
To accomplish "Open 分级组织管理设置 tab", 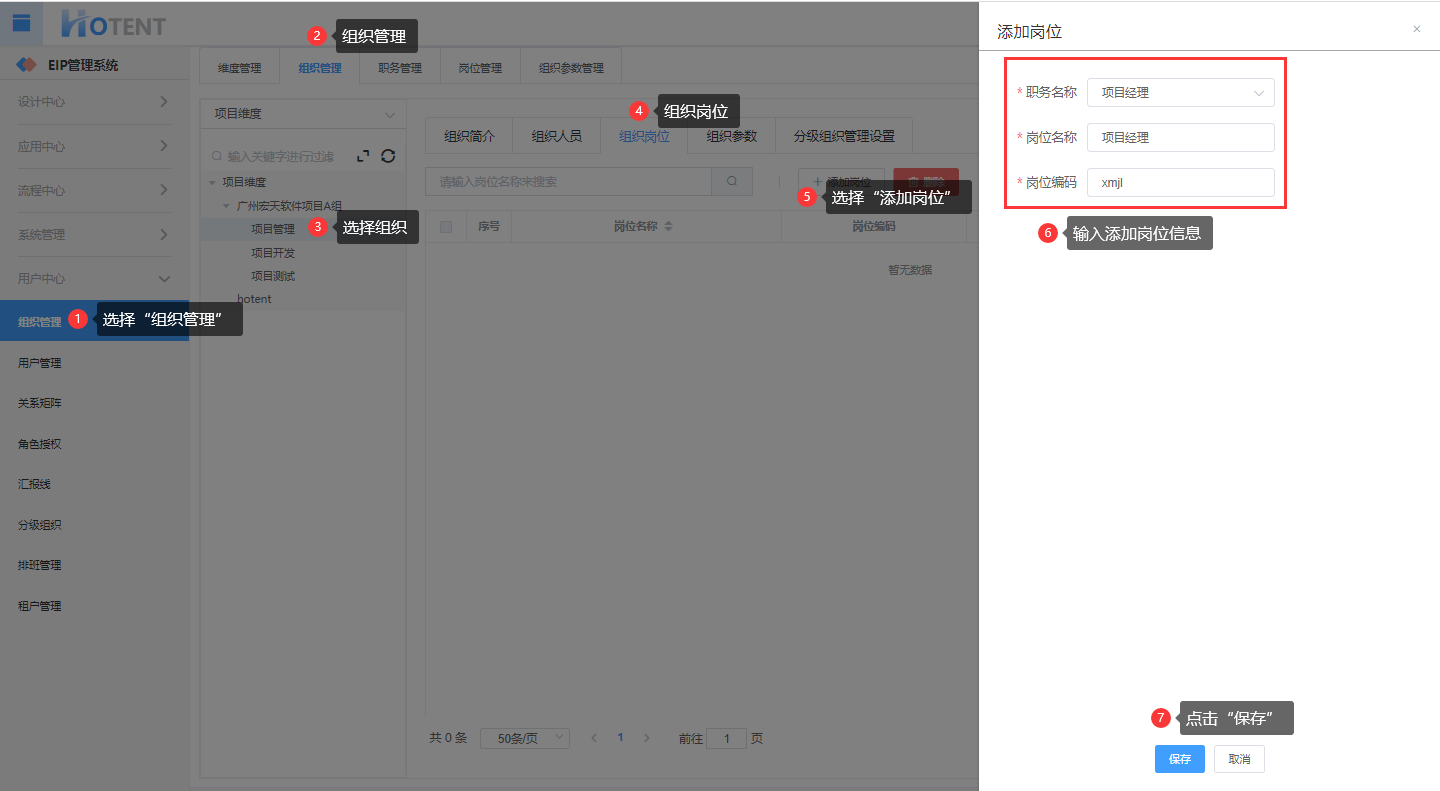I will coord(844,136).
